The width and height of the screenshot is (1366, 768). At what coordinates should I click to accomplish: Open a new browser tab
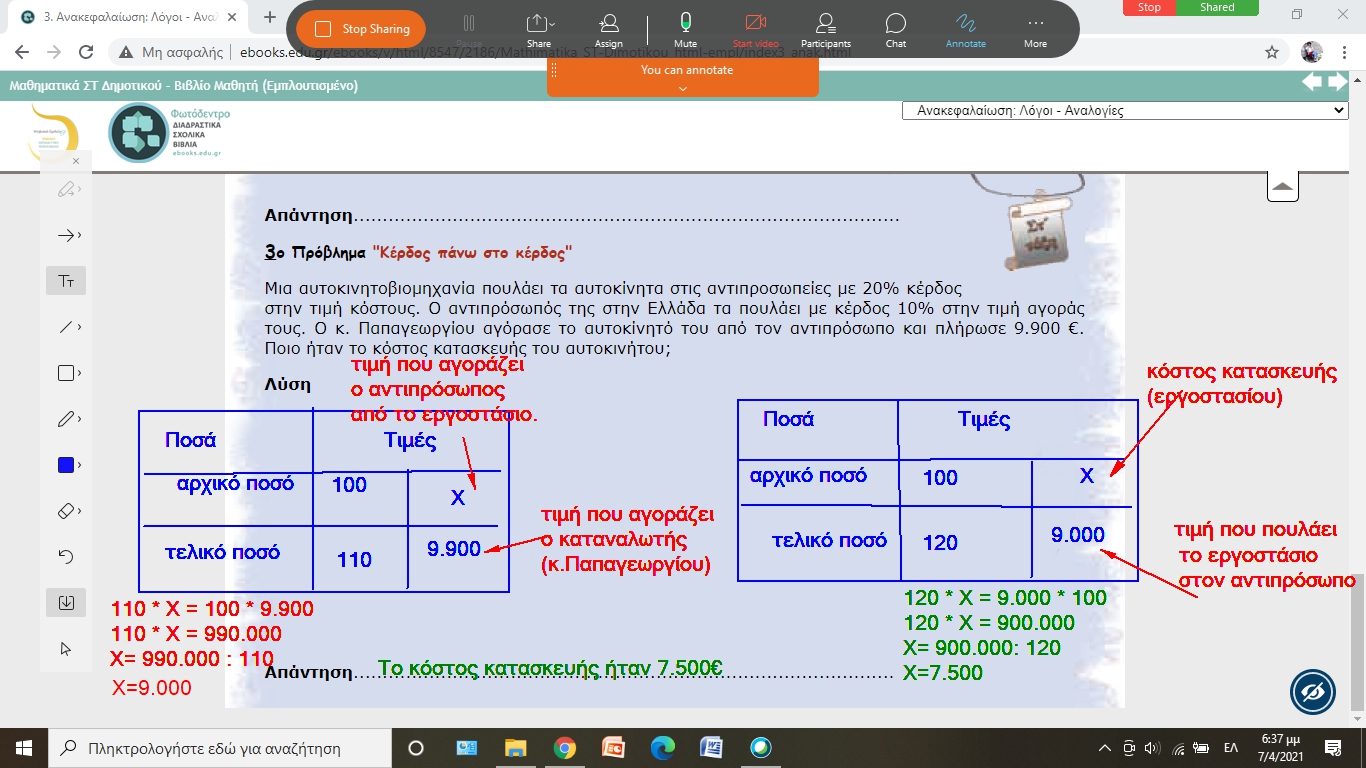point(270,17)
